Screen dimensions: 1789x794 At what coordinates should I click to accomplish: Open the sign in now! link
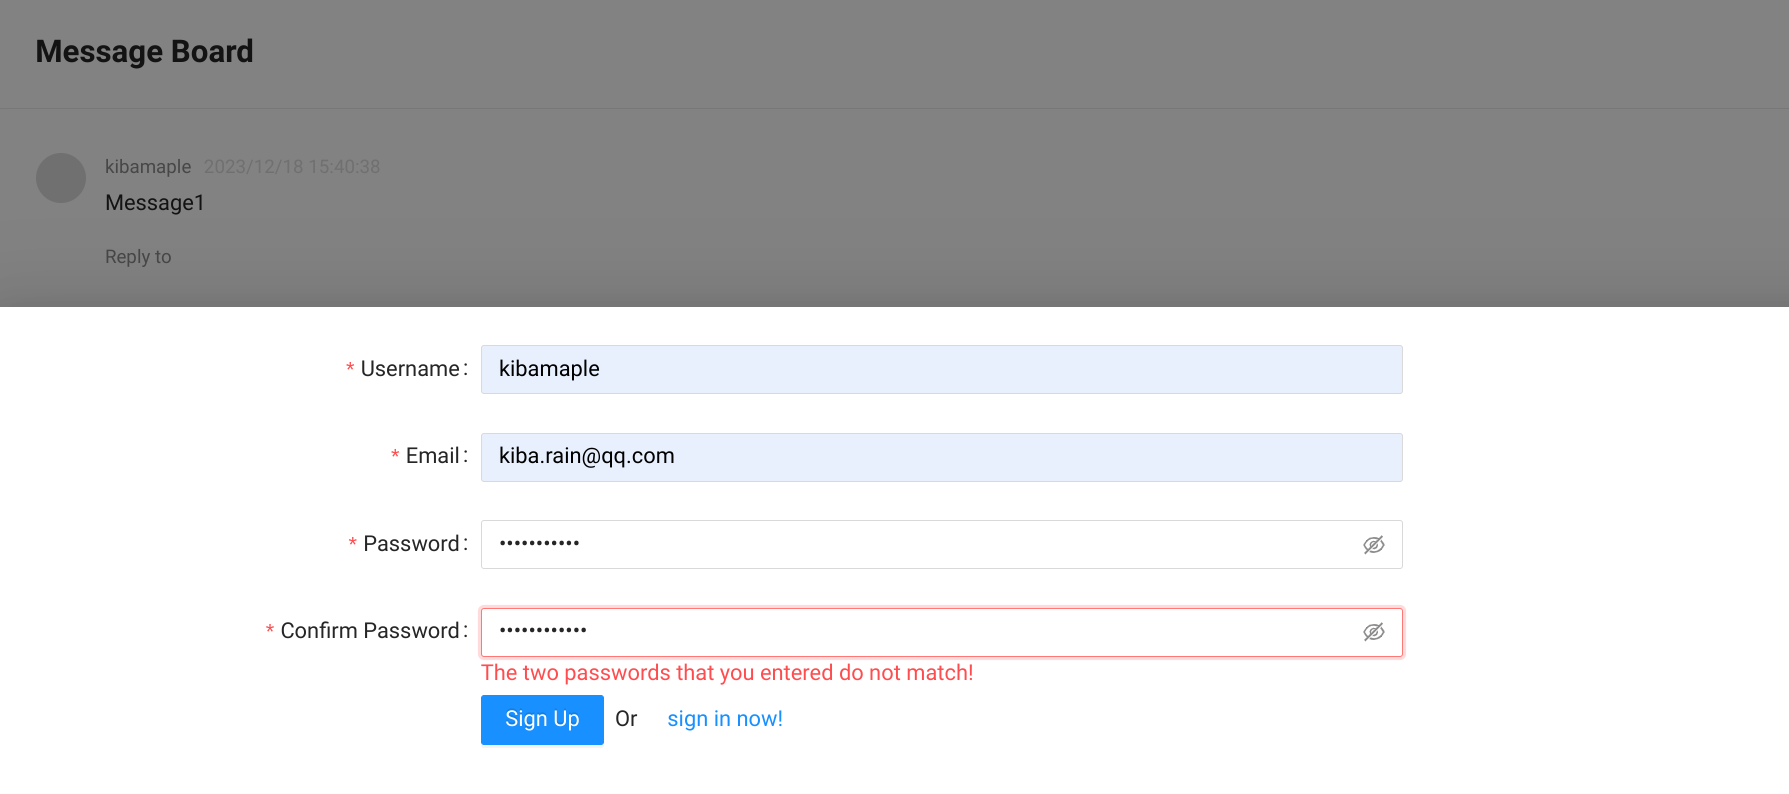click(x=725, y=719)
